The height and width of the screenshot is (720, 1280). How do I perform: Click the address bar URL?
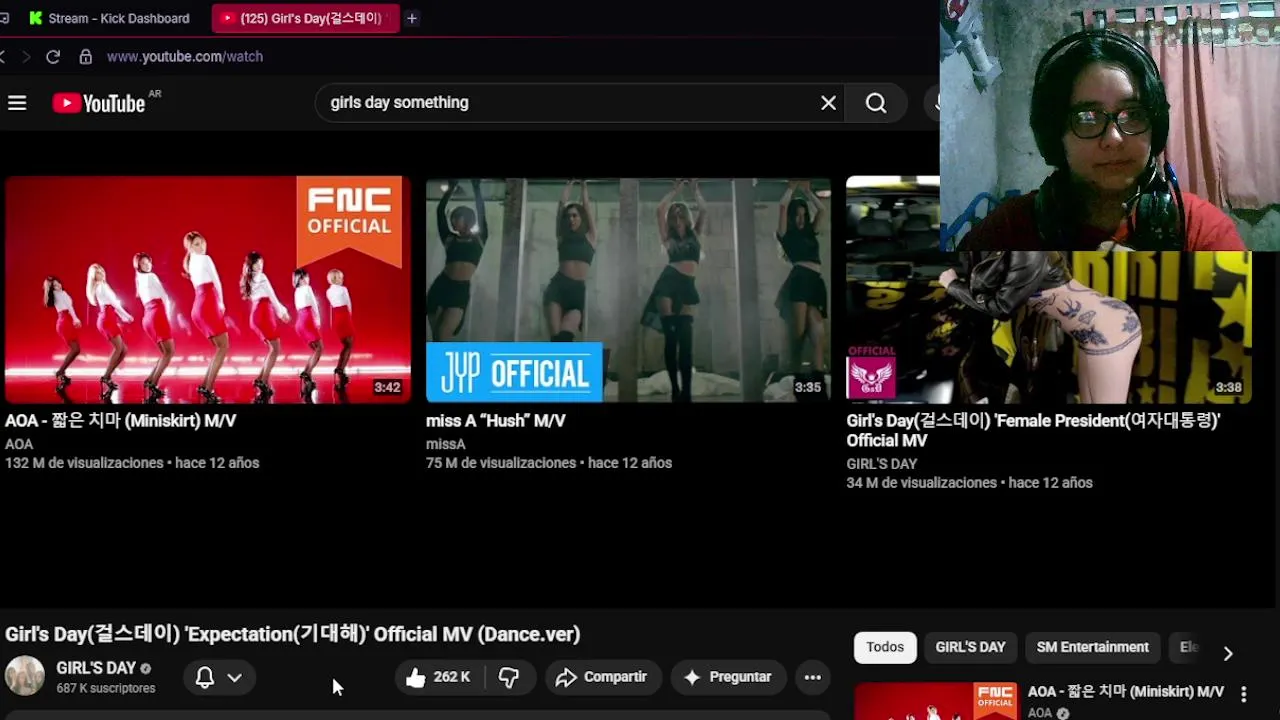tap(185, 57)
